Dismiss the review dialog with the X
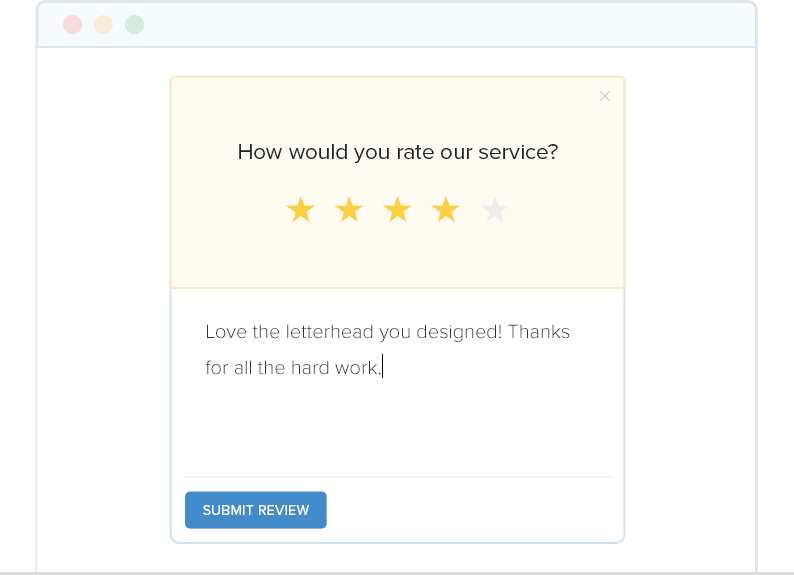The height and width of the screenshot is (575, 794). pyautogui.click(x=605, y=96)
